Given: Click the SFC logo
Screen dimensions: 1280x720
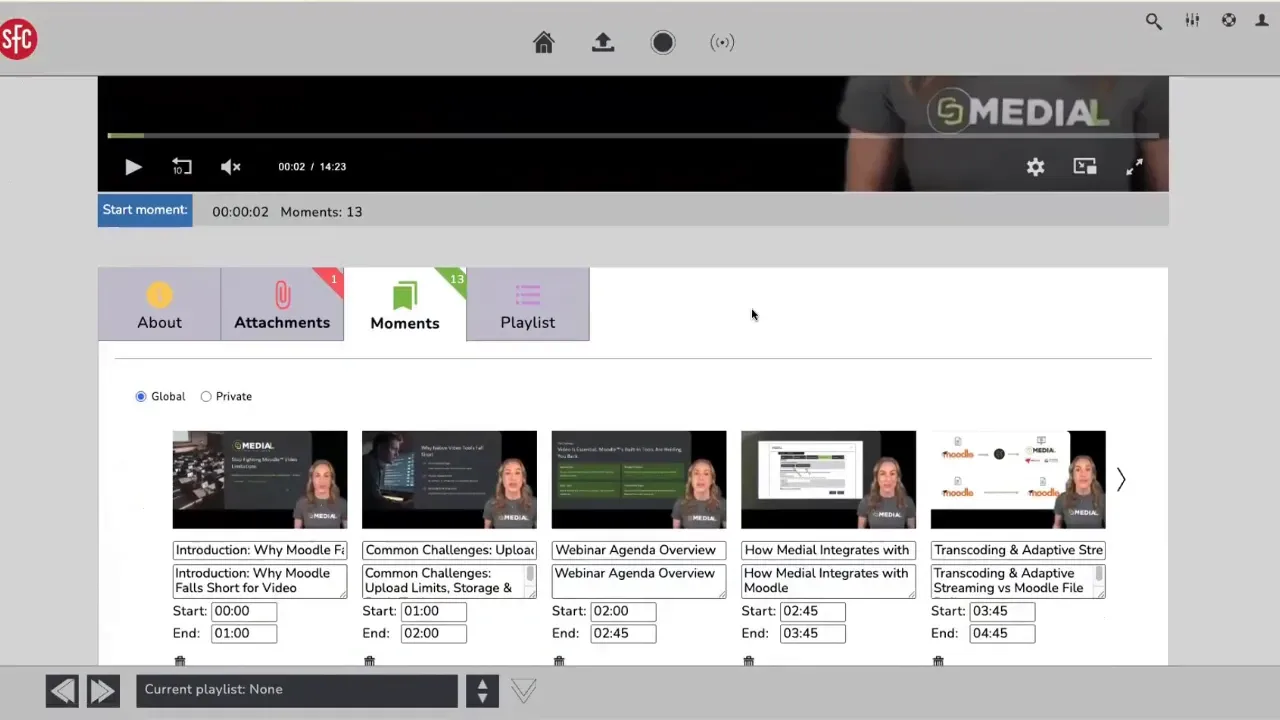Looking at the screenshot, I should [18, 39].
